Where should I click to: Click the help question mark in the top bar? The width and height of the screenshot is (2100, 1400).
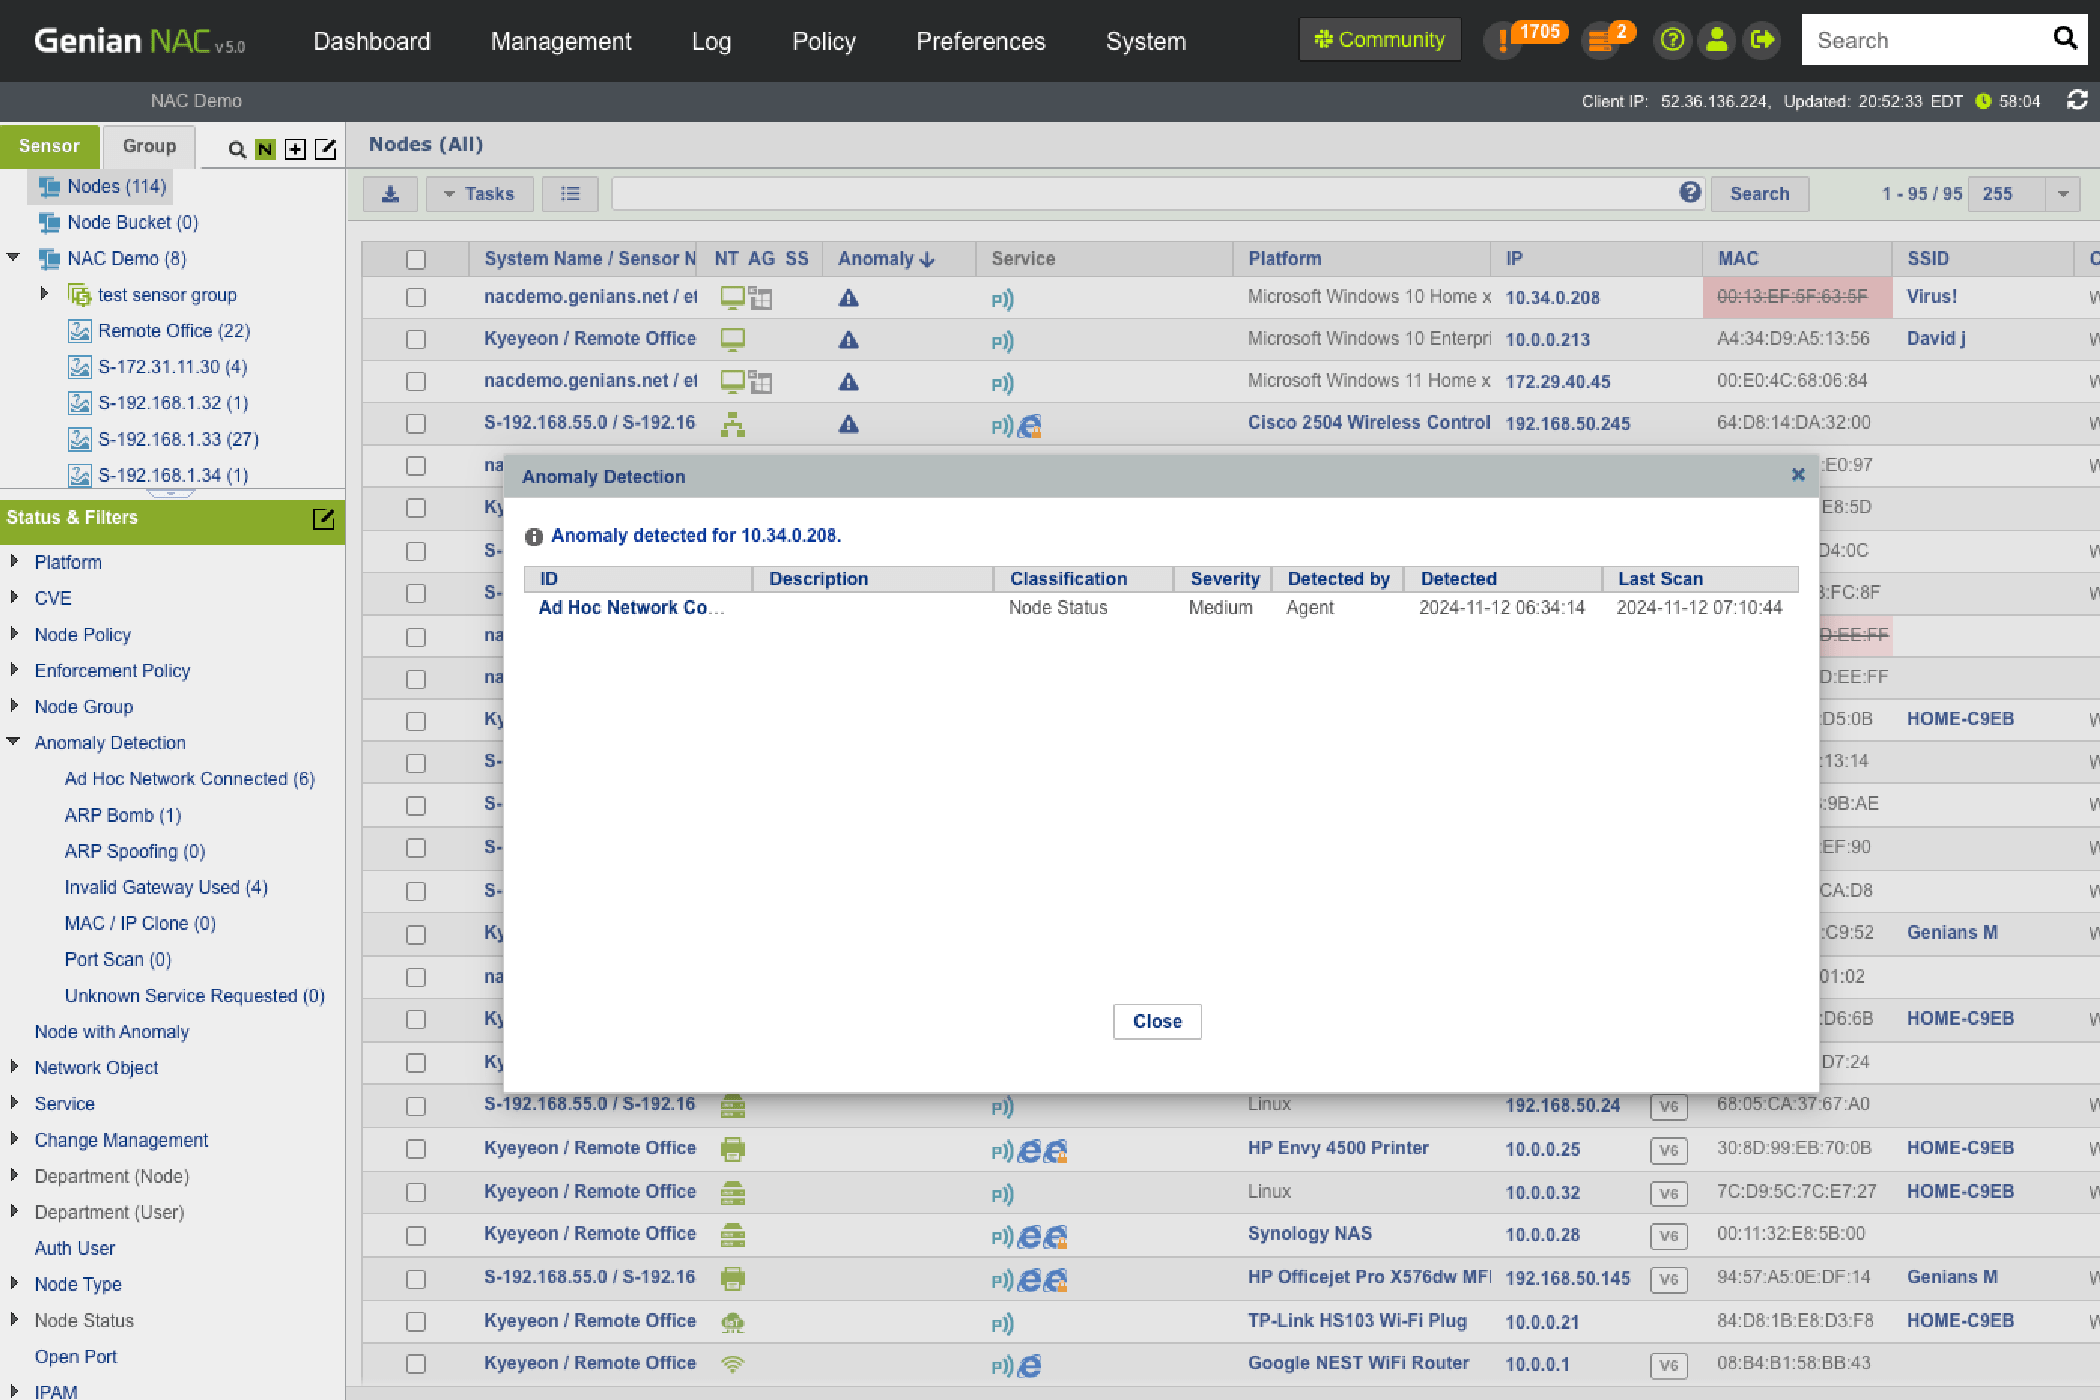pyautogui.click(x=1672, y=40)
